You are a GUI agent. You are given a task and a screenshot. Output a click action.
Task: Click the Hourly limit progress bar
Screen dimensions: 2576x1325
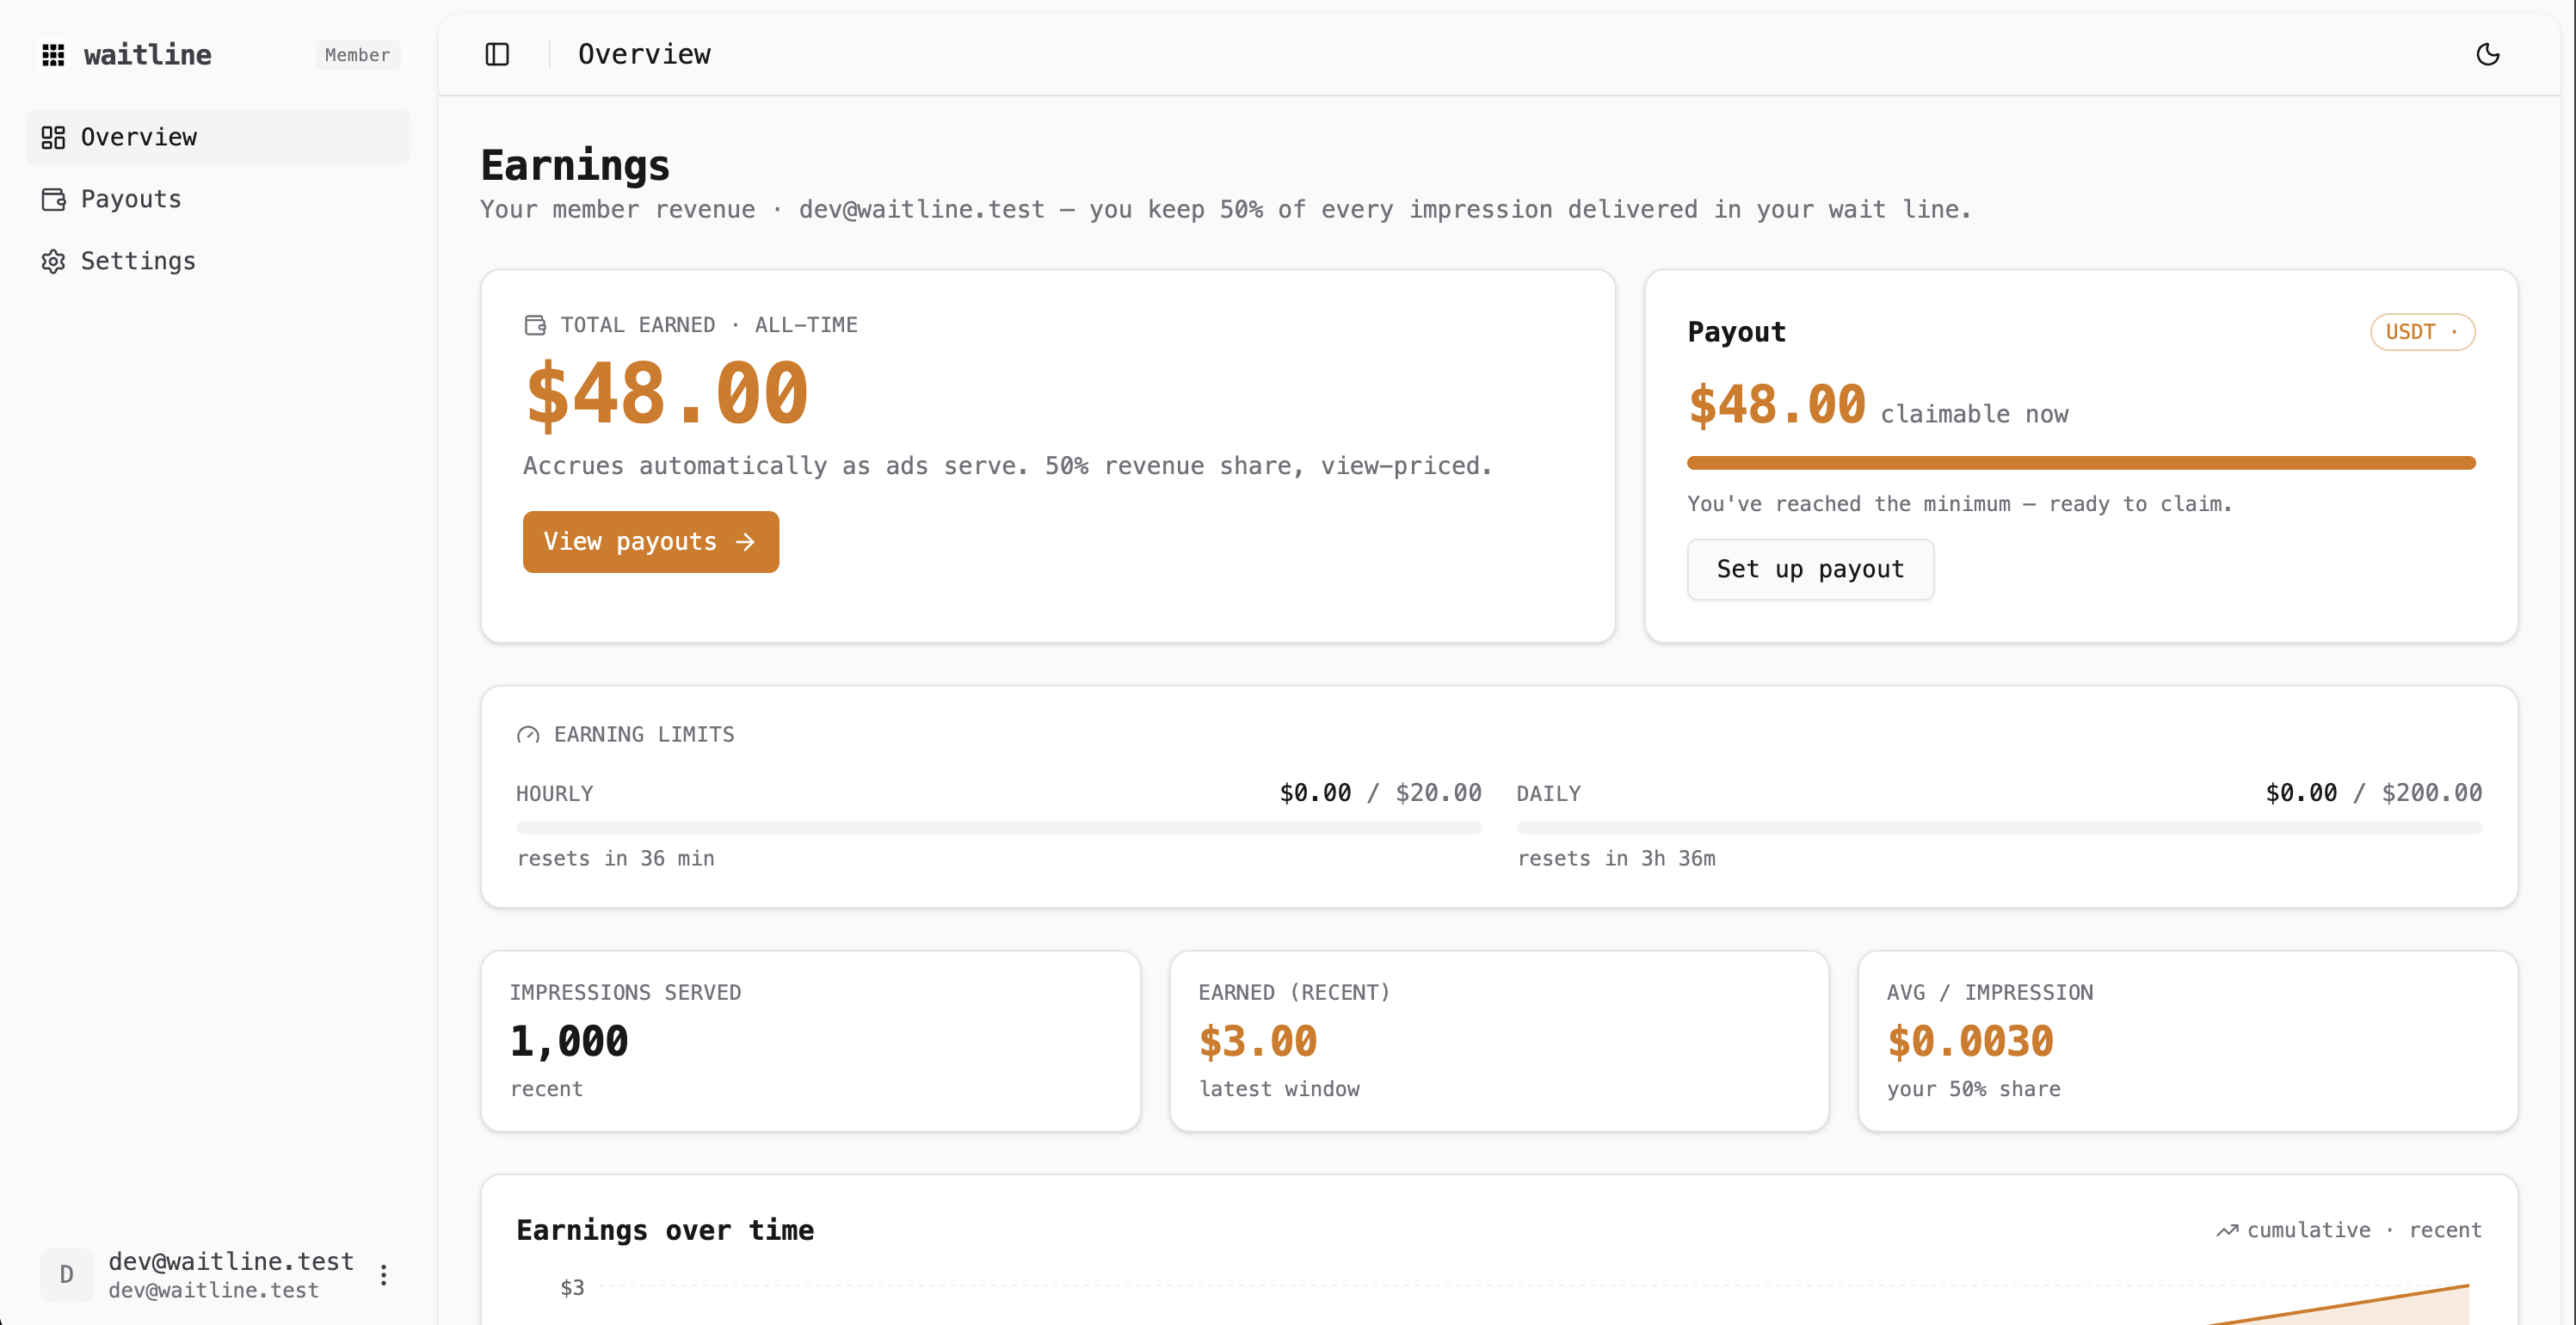pos(999,828)
